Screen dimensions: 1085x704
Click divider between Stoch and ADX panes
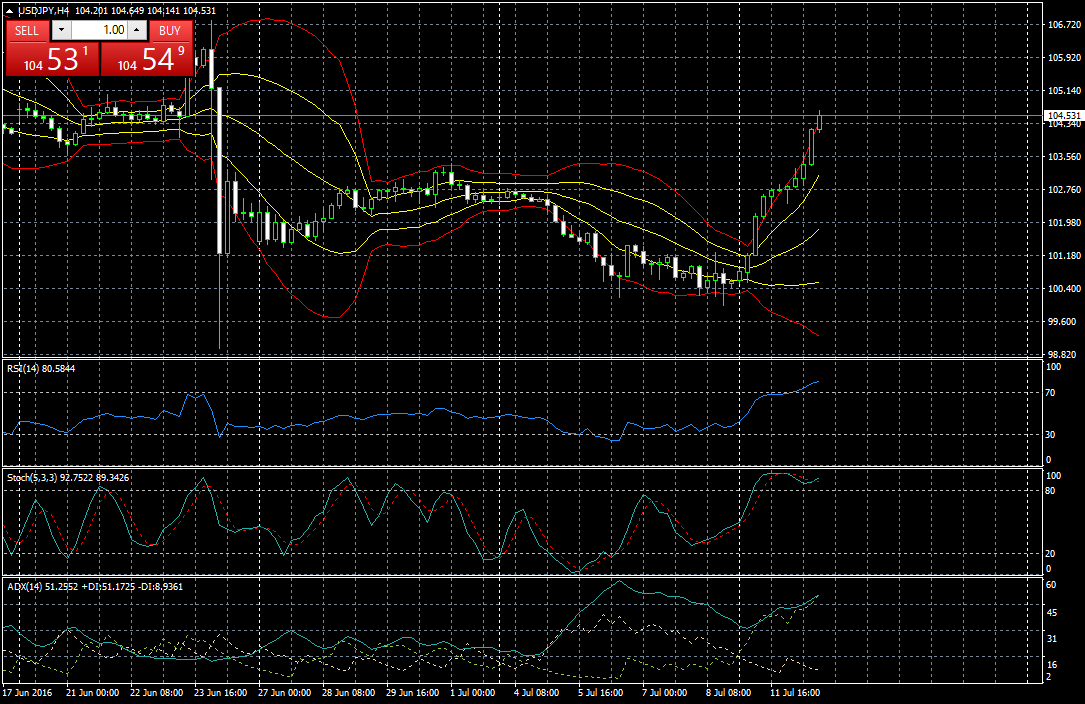520,576
